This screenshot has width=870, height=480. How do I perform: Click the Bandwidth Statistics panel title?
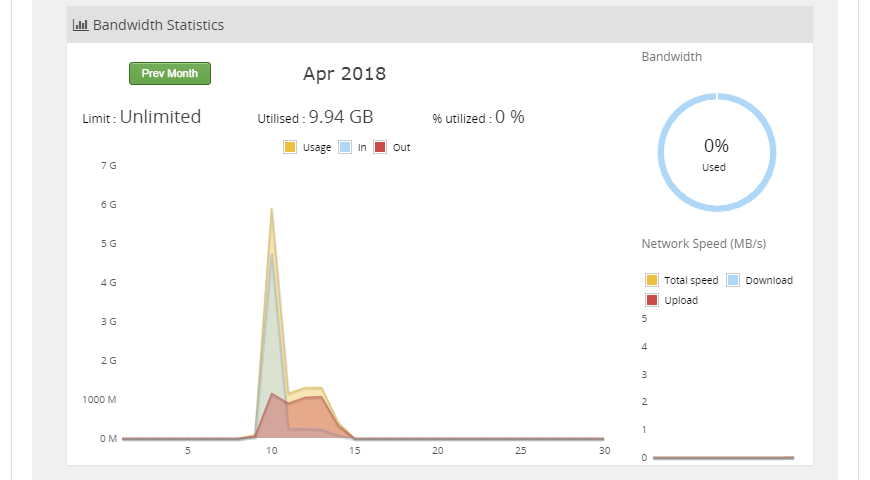point(158,25)
